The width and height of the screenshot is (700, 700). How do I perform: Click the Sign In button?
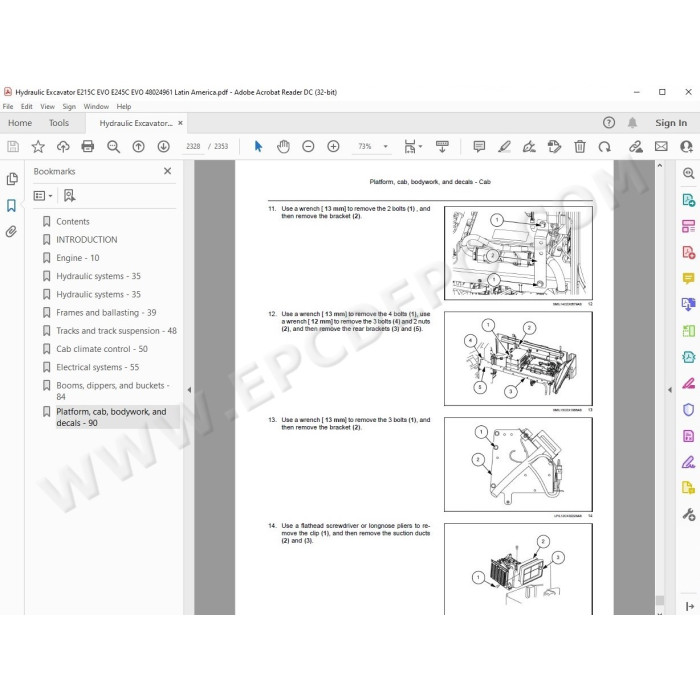click(x=671, y=123)
